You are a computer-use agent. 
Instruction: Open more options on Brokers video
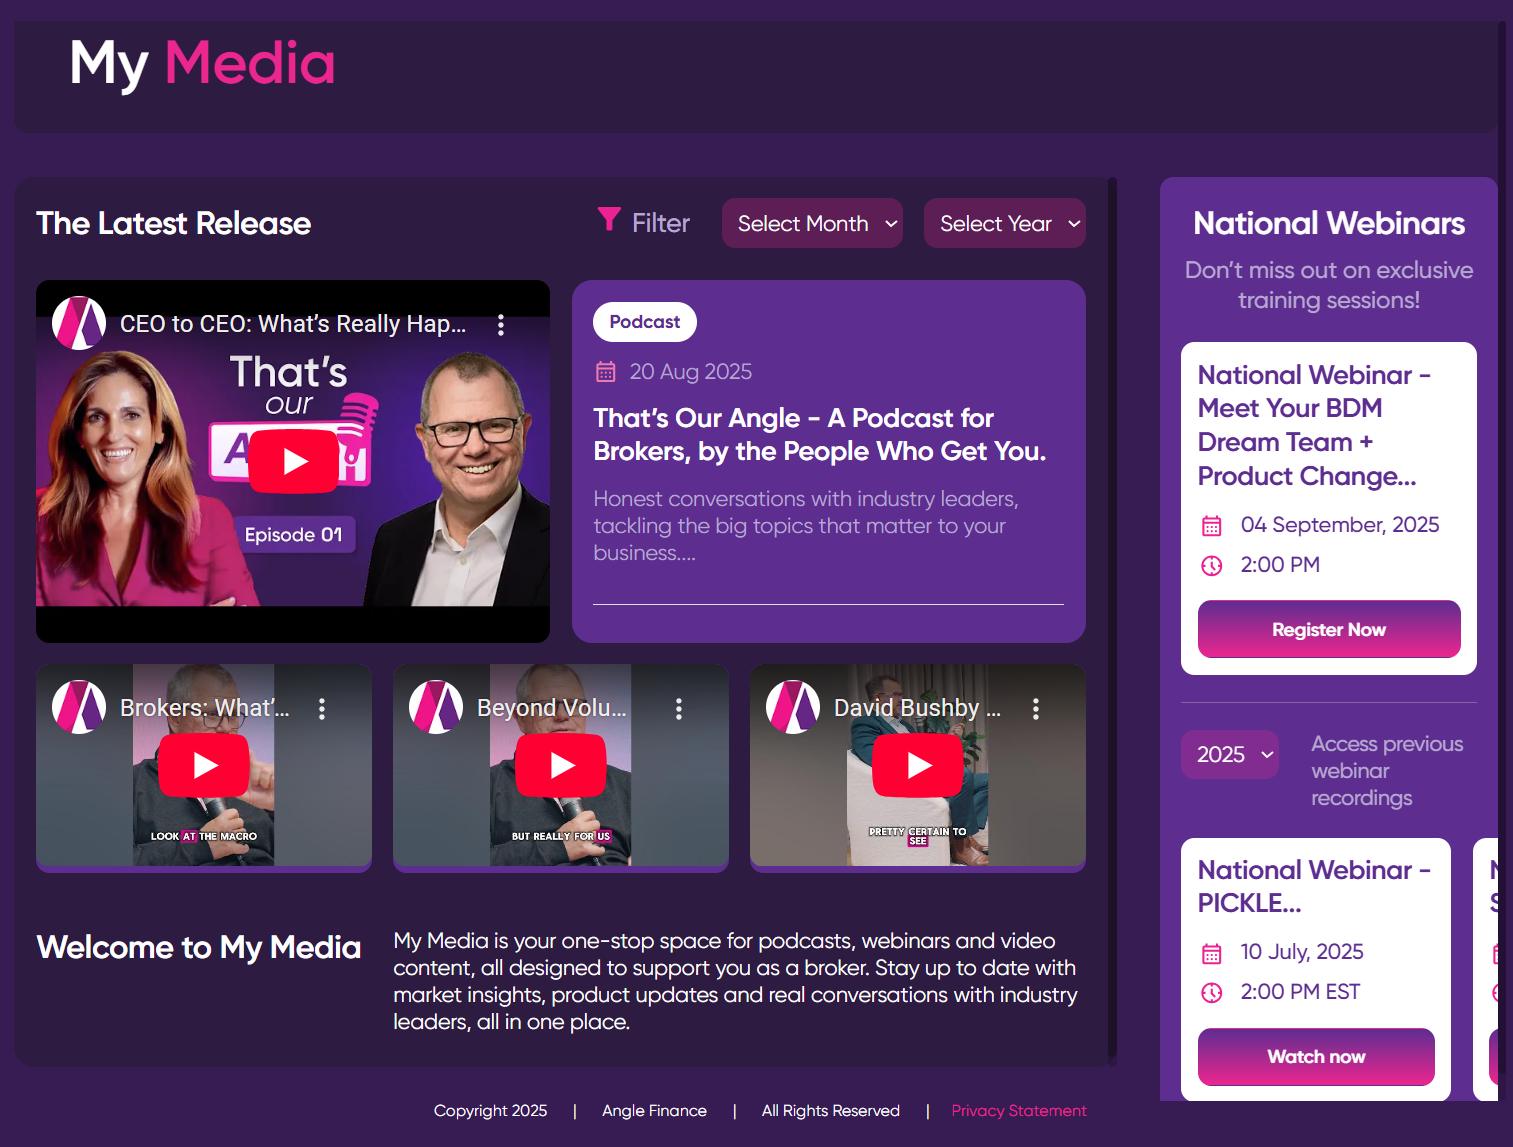[x=322, y=708]
